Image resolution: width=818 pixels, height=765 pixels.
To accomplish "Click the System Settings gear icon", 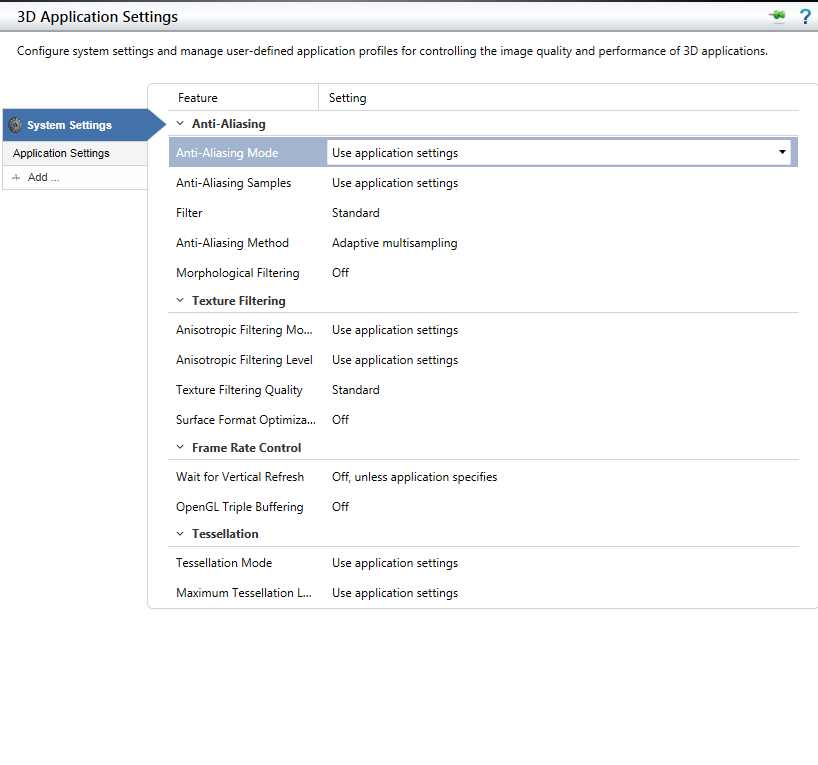I will [15, 125].
